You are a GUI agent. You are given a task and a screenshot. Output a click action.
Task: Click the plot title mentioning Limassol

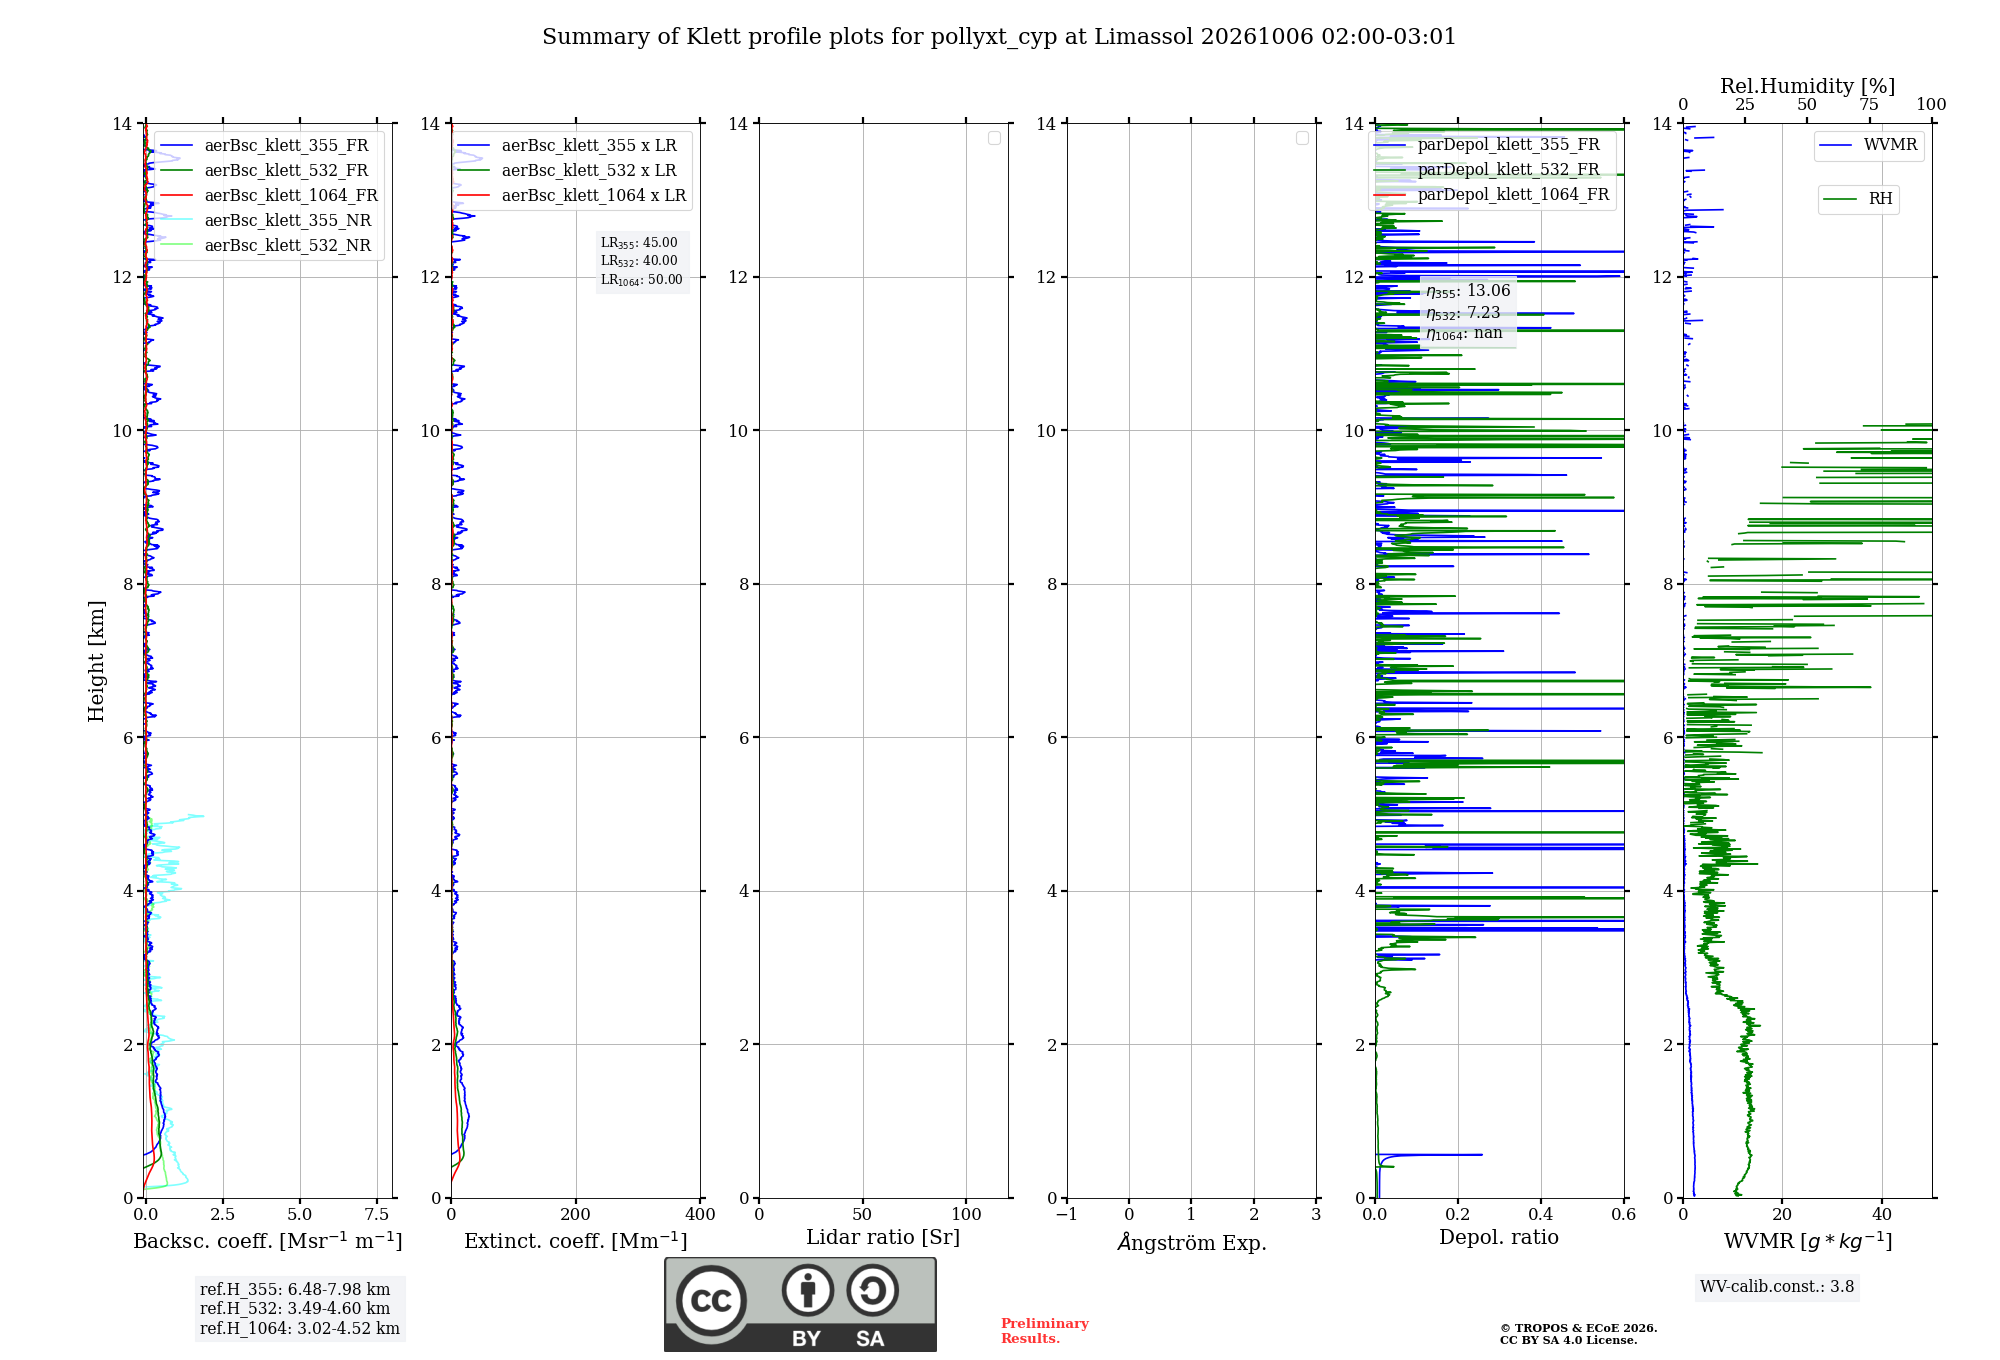click(x=999, y=37)
